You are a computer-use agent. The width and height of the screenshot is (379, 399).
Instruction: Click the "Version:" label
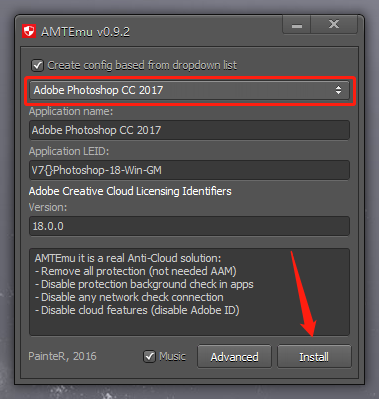(48, 207)
